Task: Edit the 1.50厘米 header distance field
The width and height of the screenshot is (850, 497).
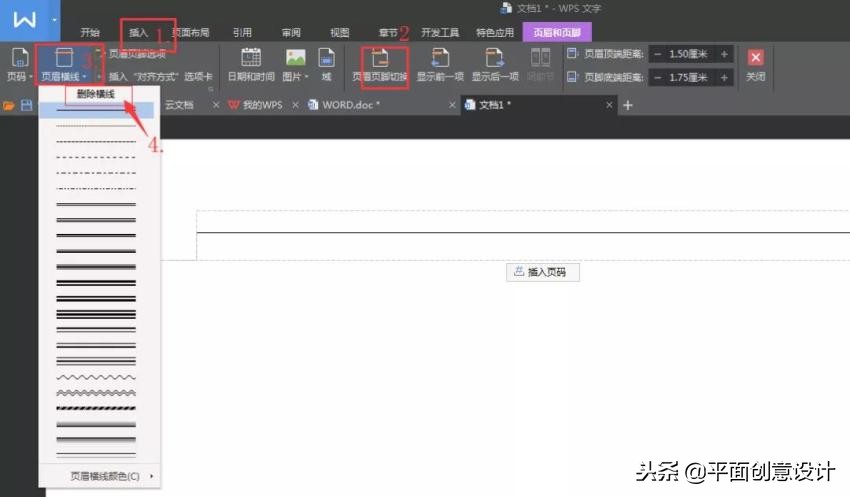Action: pos(688,54)
